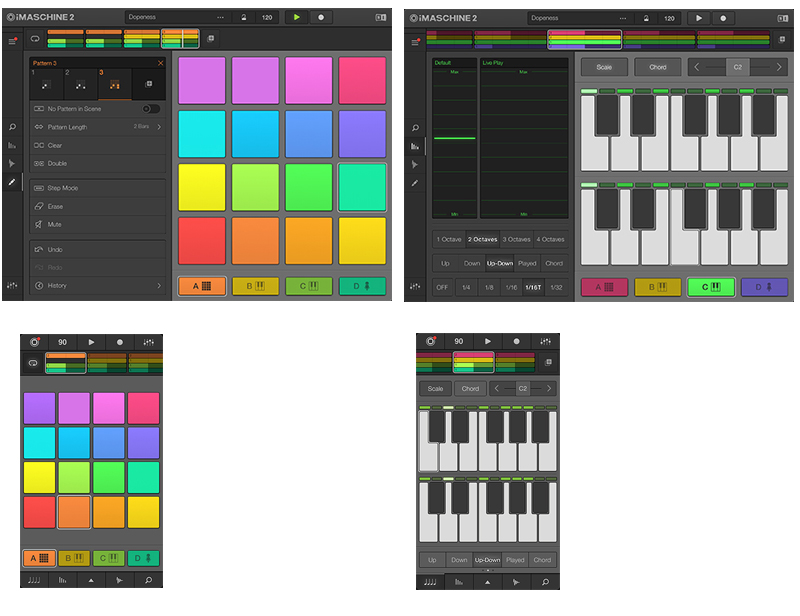The width and height of the screenshot is (800, 616).
Task: Select the Erase tool in pattern panel
Action: (40, 206)
